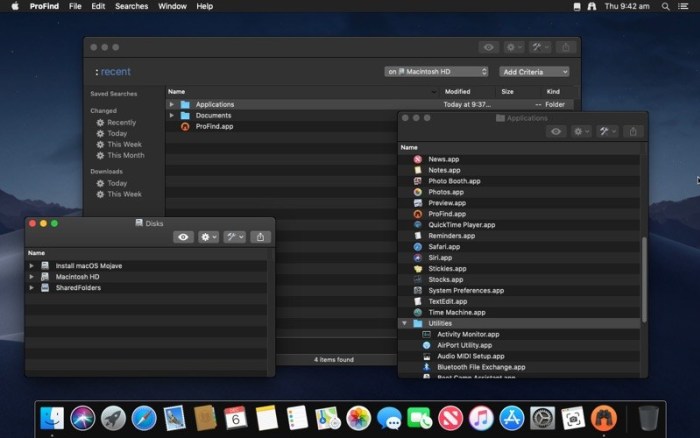The height and width of the screenshot is (438, 700).
Task: Click the share icon in Applications window
Action: (633, 131)
